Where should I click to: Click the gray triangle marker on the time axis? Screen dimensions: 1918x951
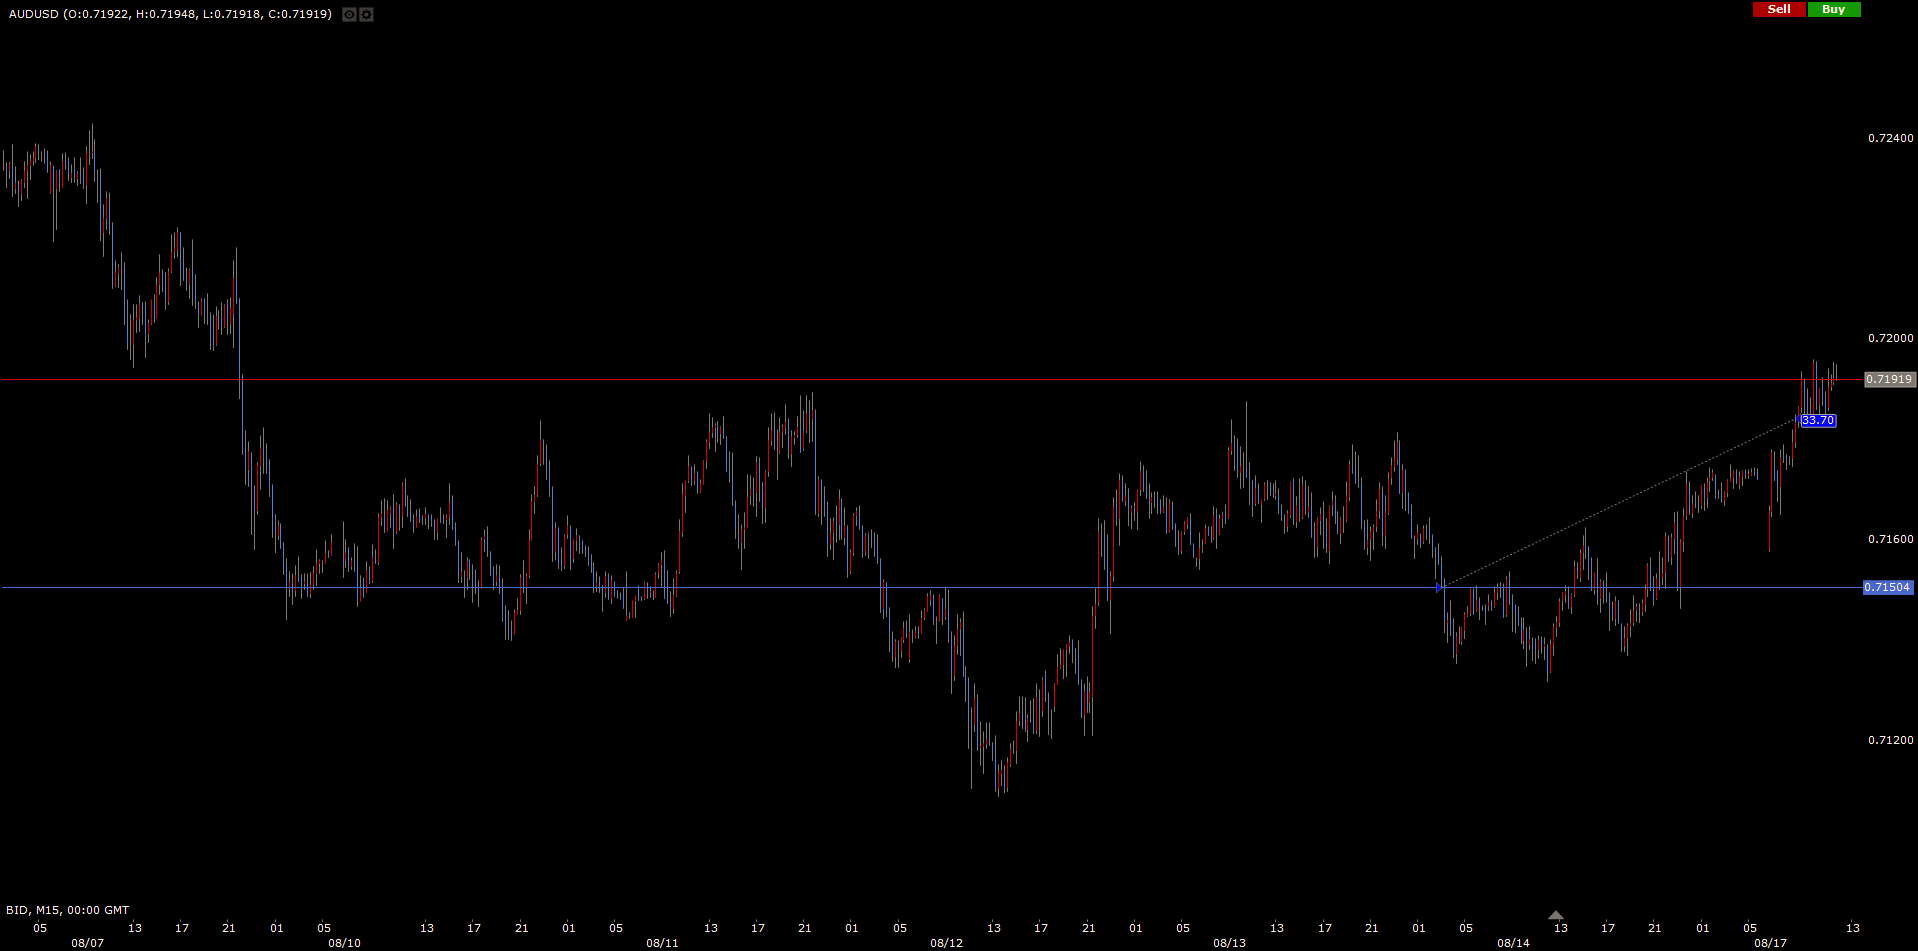1555,915
